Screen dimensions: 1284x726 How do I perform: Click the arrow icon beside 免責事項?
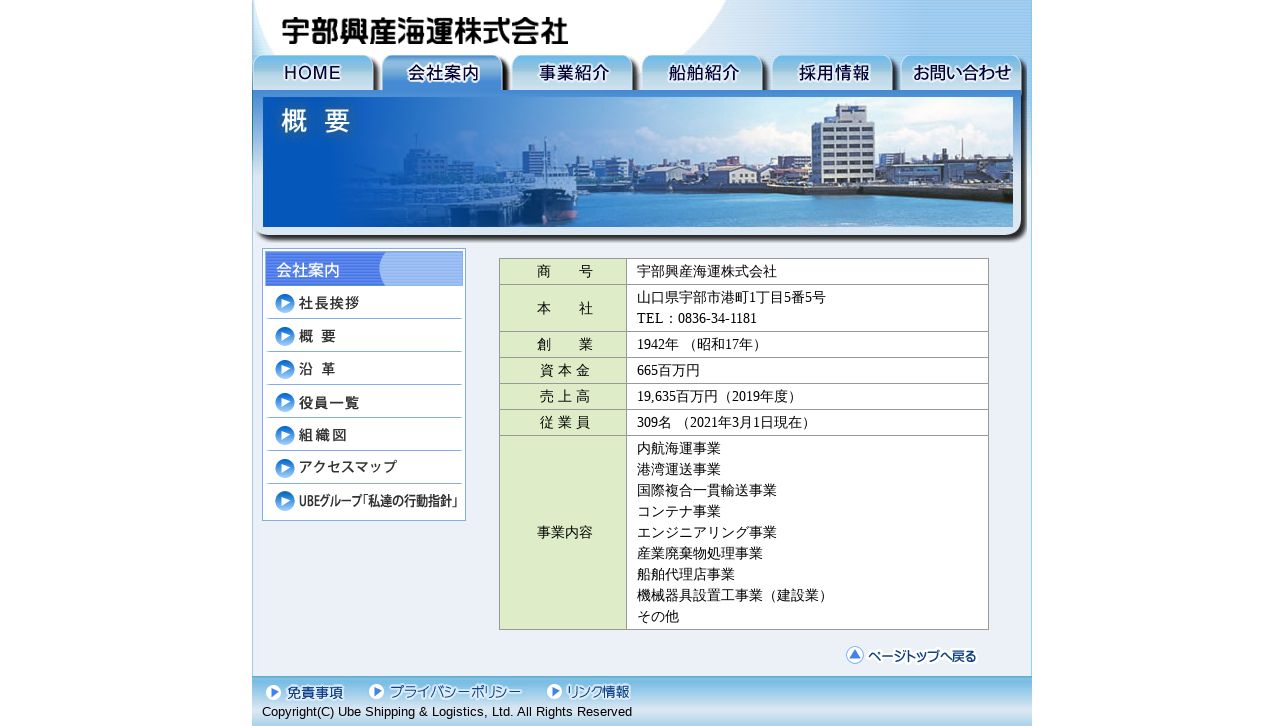coord(273,692)
